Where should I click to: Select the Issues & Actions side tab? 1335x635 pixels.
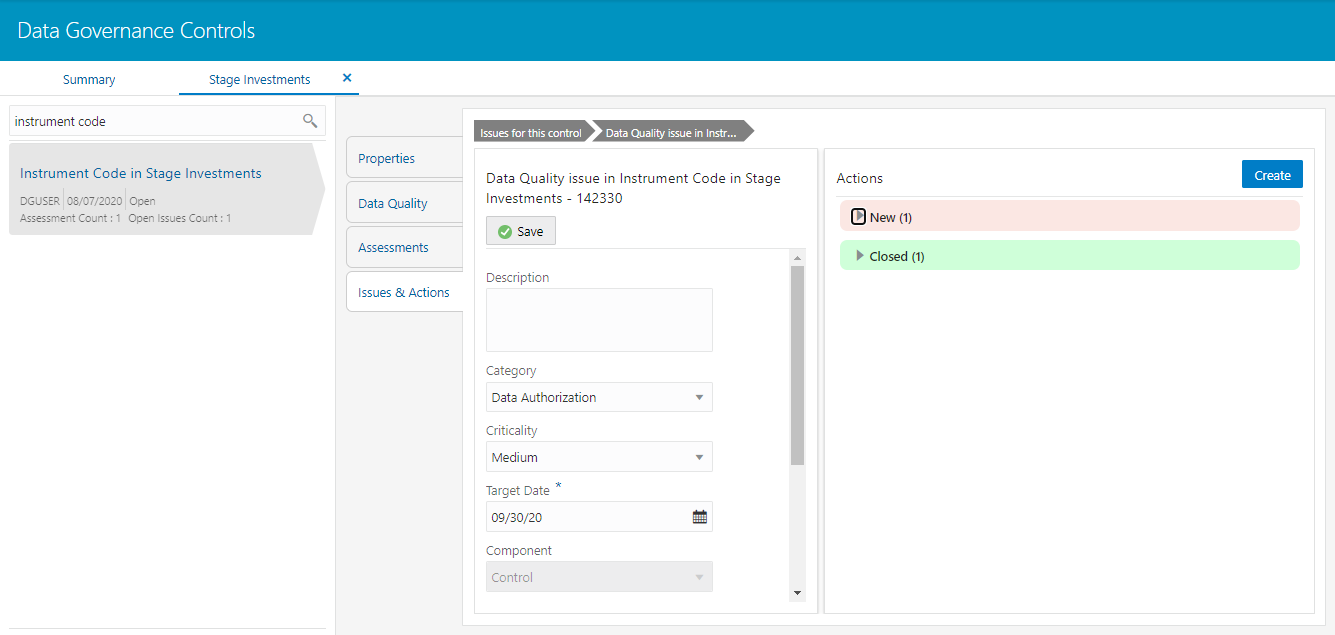click(404, 292)
